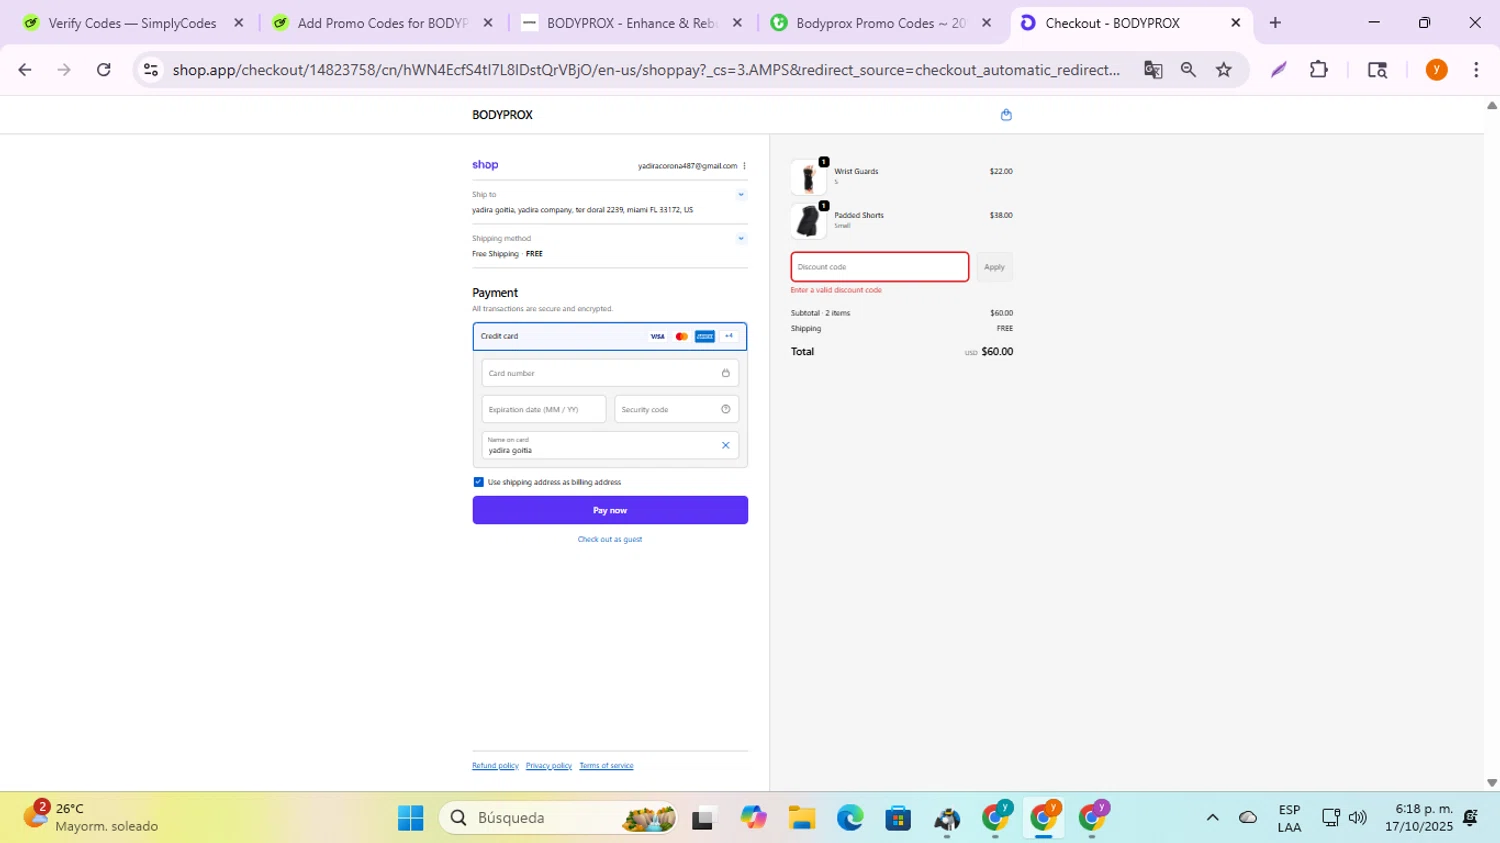
Task: Click the lock icon in Card number
Action: coord(726,373)
